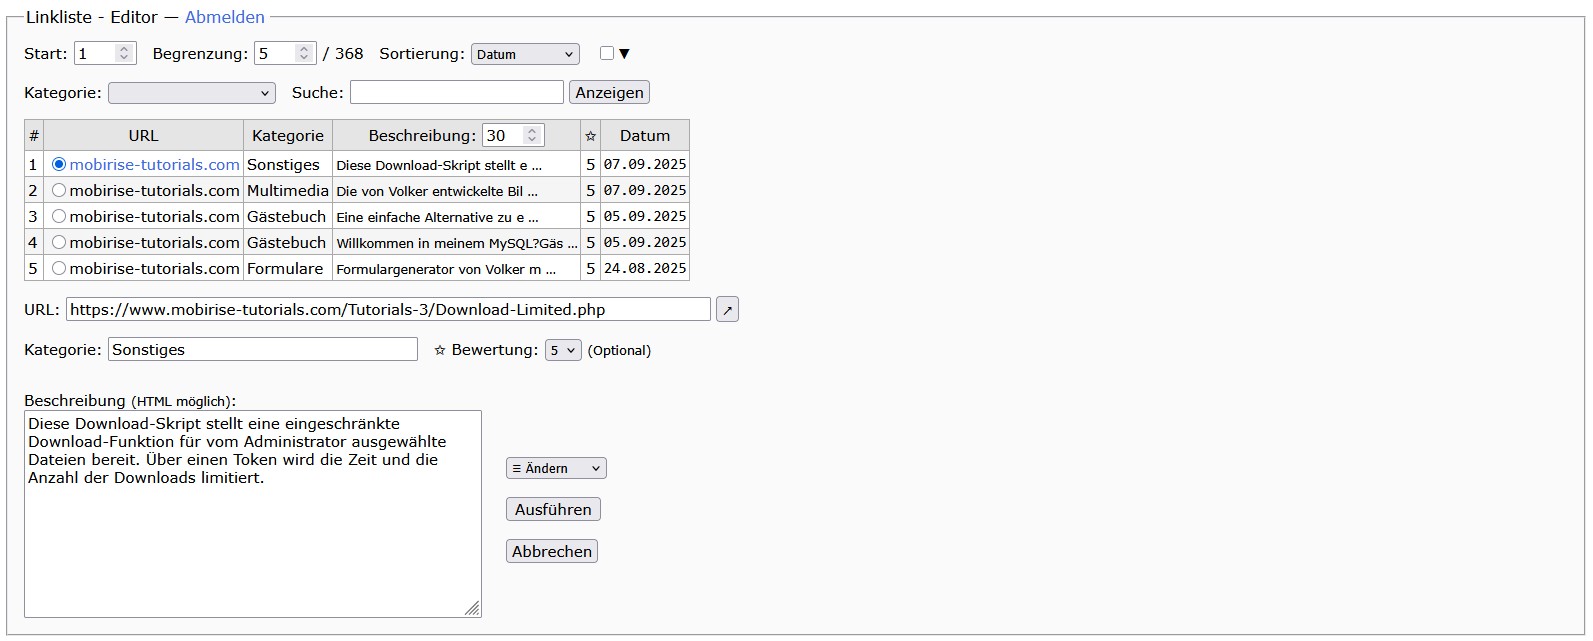Click the Abmelden link
The height and width of the screenshot is (641, 1593).
point(225,17)
